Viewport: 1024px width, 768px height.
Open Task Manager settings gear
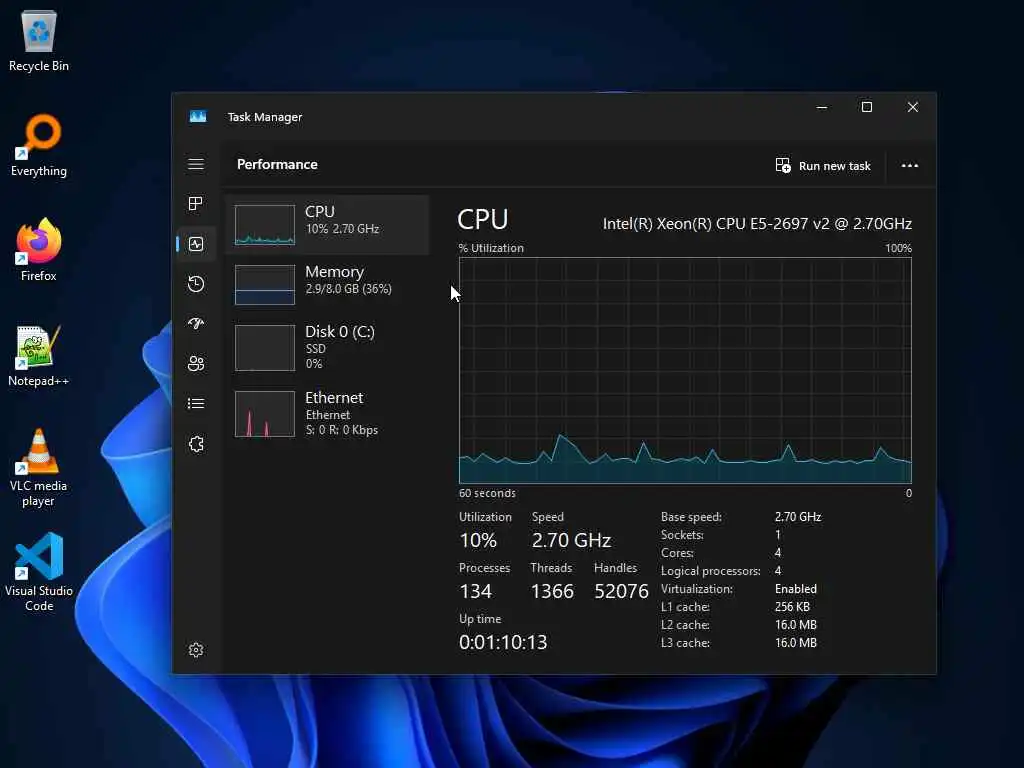pyautogui.click(x=196, y=650)
